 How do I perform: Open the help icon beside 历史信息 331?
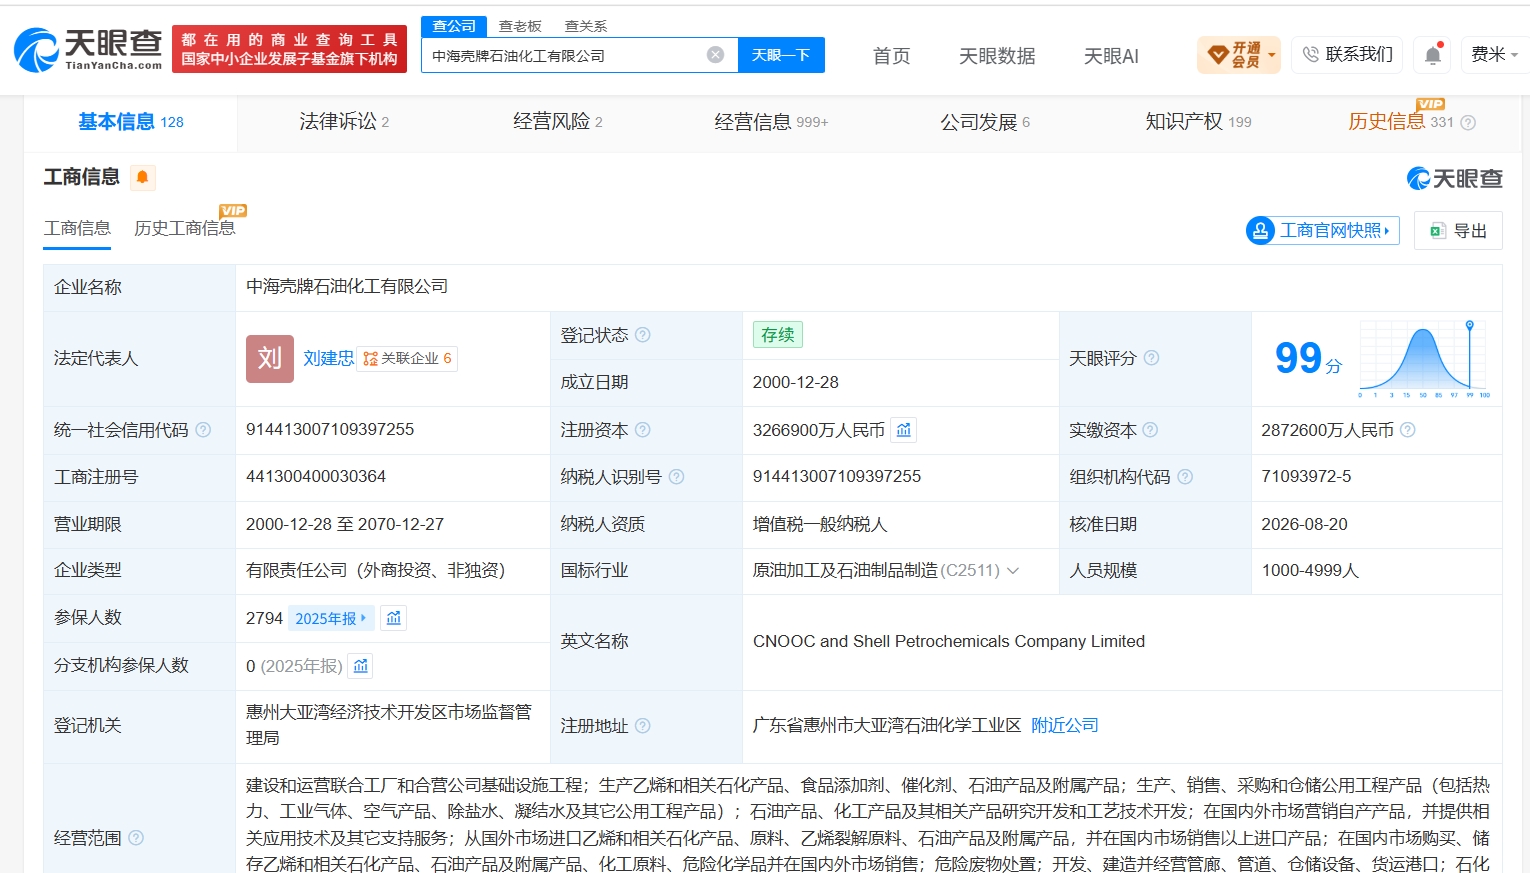coord(1468,123)
